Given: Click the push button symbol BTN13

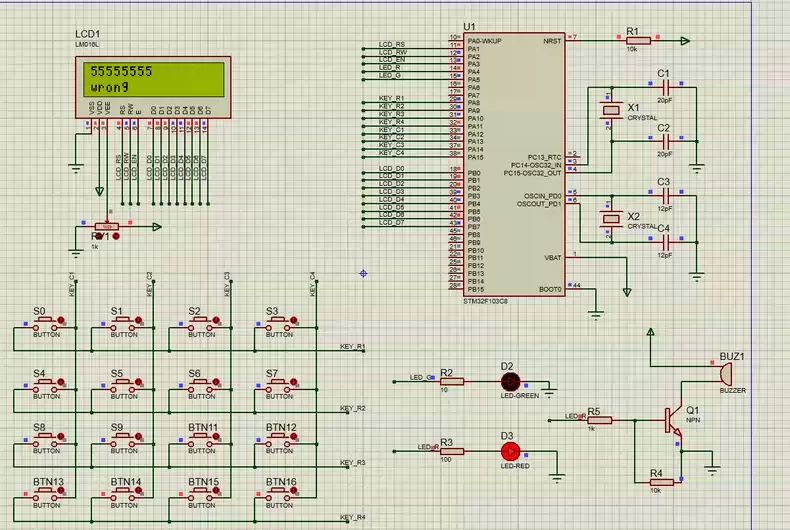Looking at the screenshot, I should coord(46,494).
